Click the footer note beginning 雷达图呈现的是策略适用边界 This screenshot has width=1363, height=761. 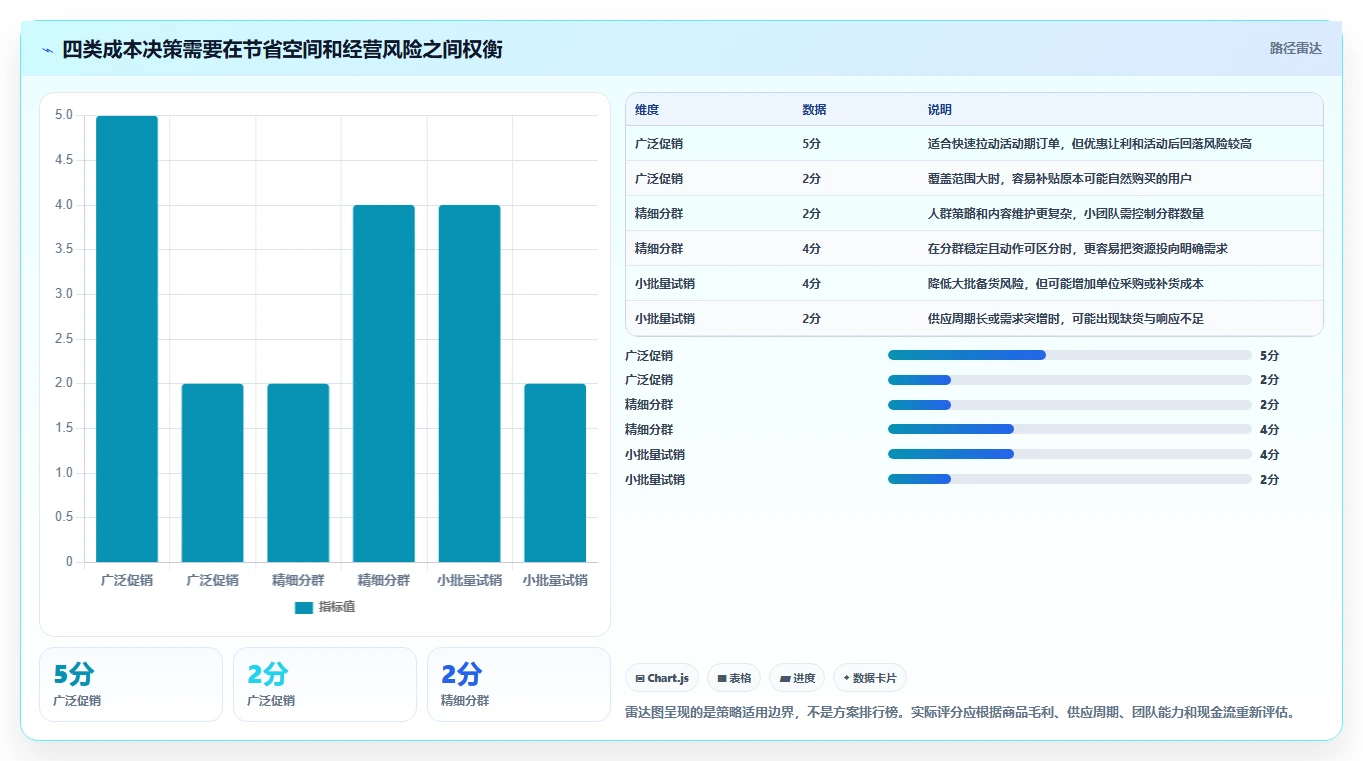pos(962,713)
